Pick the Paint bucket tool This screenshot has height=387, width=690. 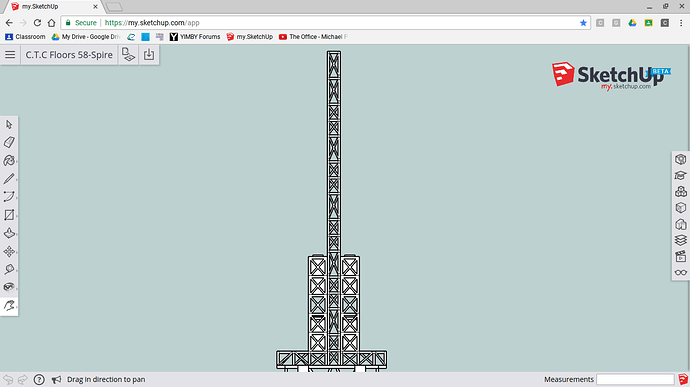[x=9, y=161]
